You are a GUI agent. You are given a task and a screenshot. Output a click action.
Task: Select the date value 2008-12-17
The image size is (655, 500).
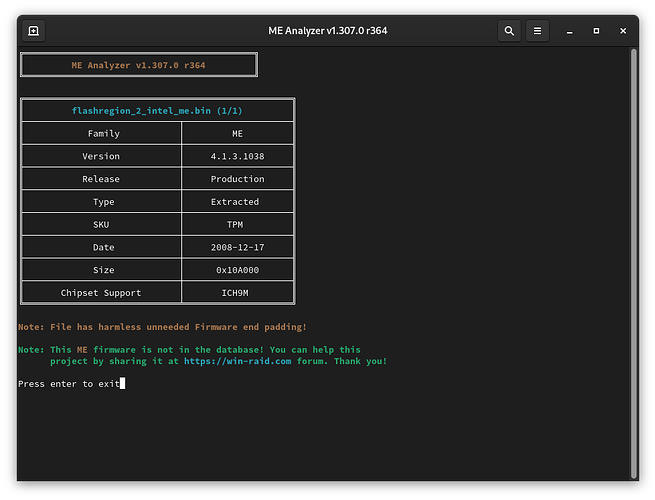tap(237, 247)
